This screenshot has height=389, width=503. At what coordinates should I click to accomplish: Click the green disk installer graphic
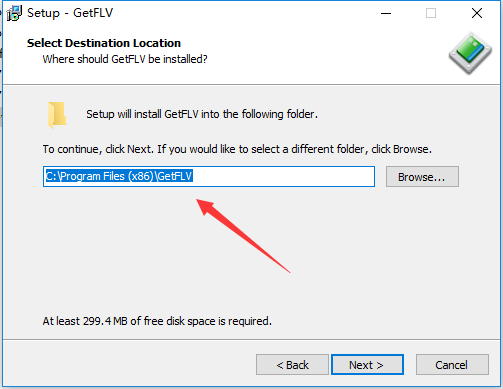[x=470, y=53]
